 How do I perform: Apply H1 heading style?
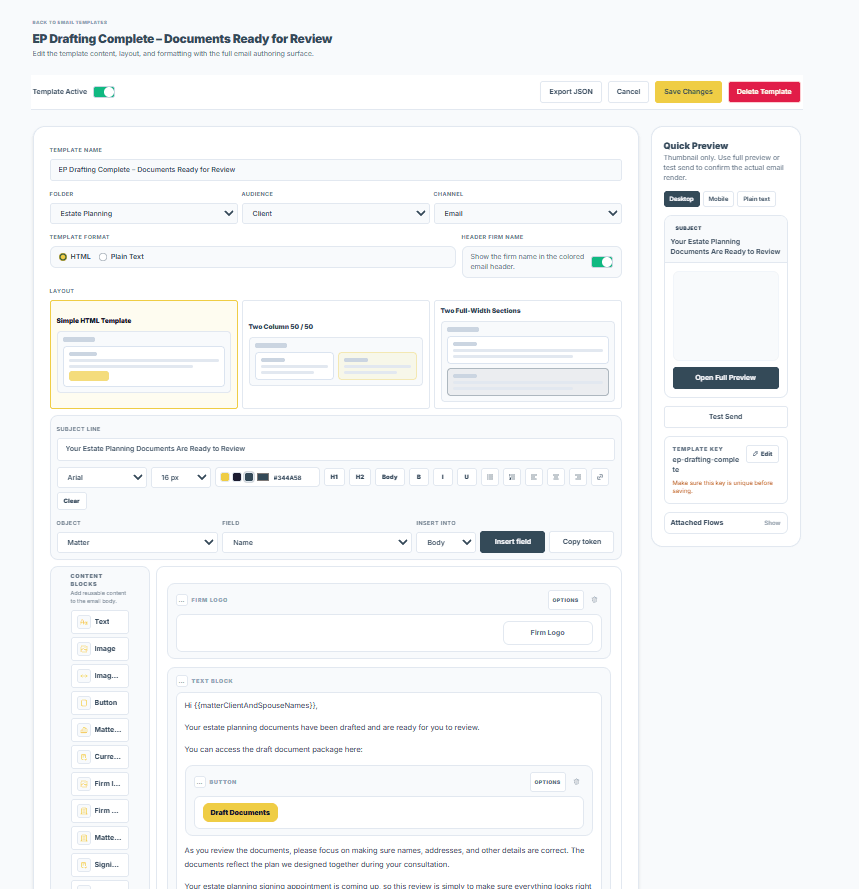point(335,477)
